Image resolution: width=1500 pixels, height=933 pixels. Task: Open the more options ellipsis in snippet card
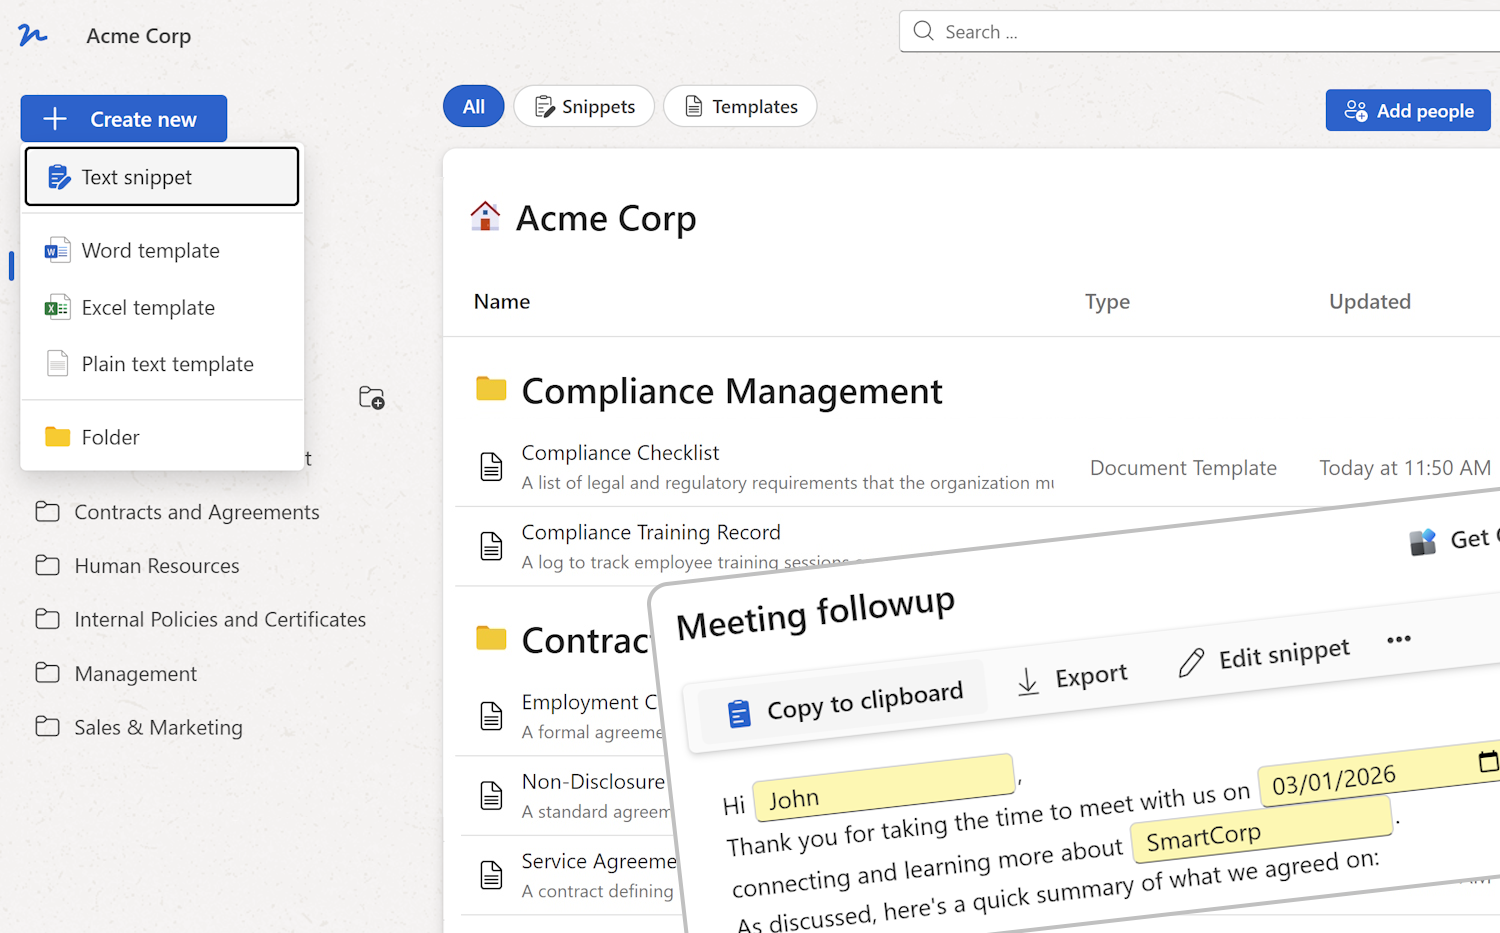(1399, 639)
